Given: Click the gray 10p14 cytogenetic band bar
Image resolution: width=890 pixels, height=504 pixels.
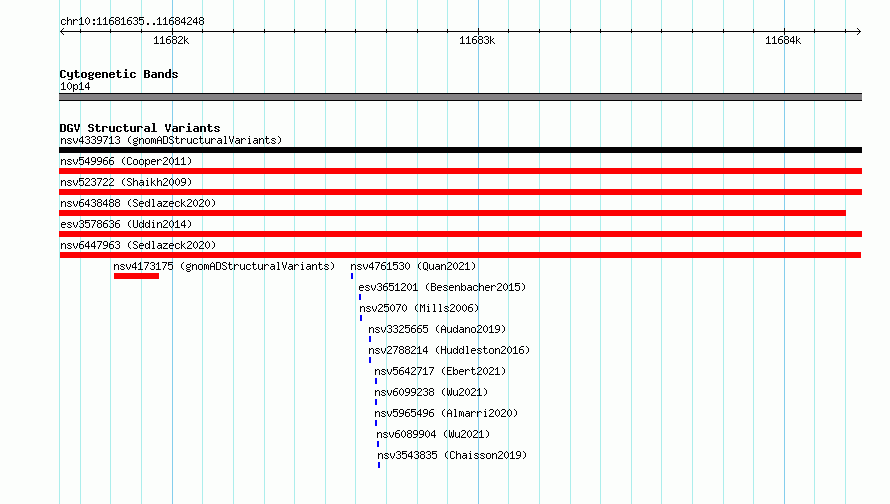Looking at the screenshot, I should 460,97.
